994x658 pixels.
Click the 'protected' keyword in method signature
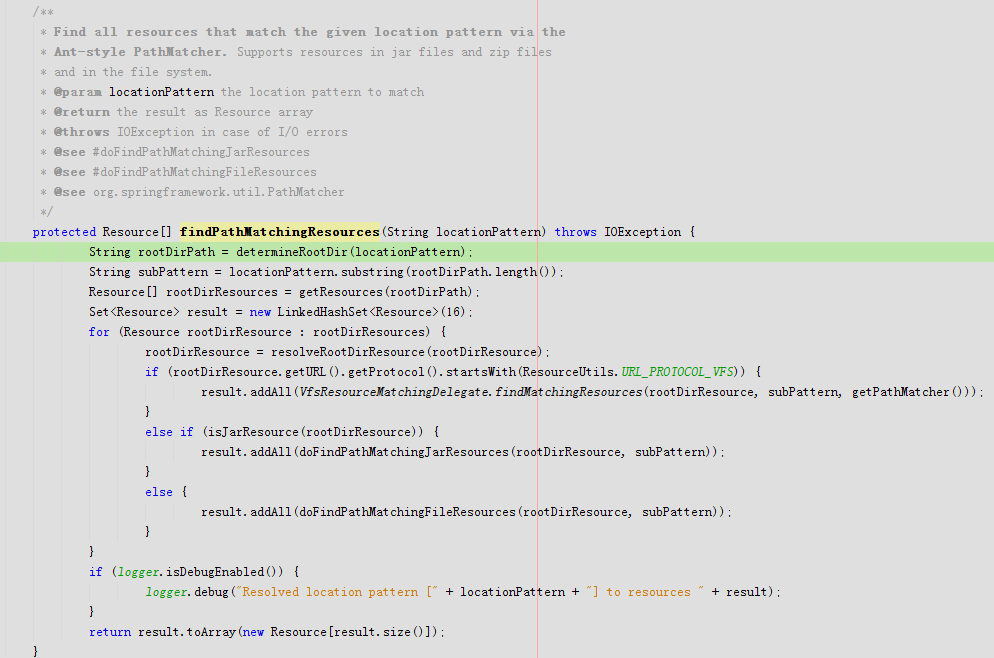click(64, 232)
